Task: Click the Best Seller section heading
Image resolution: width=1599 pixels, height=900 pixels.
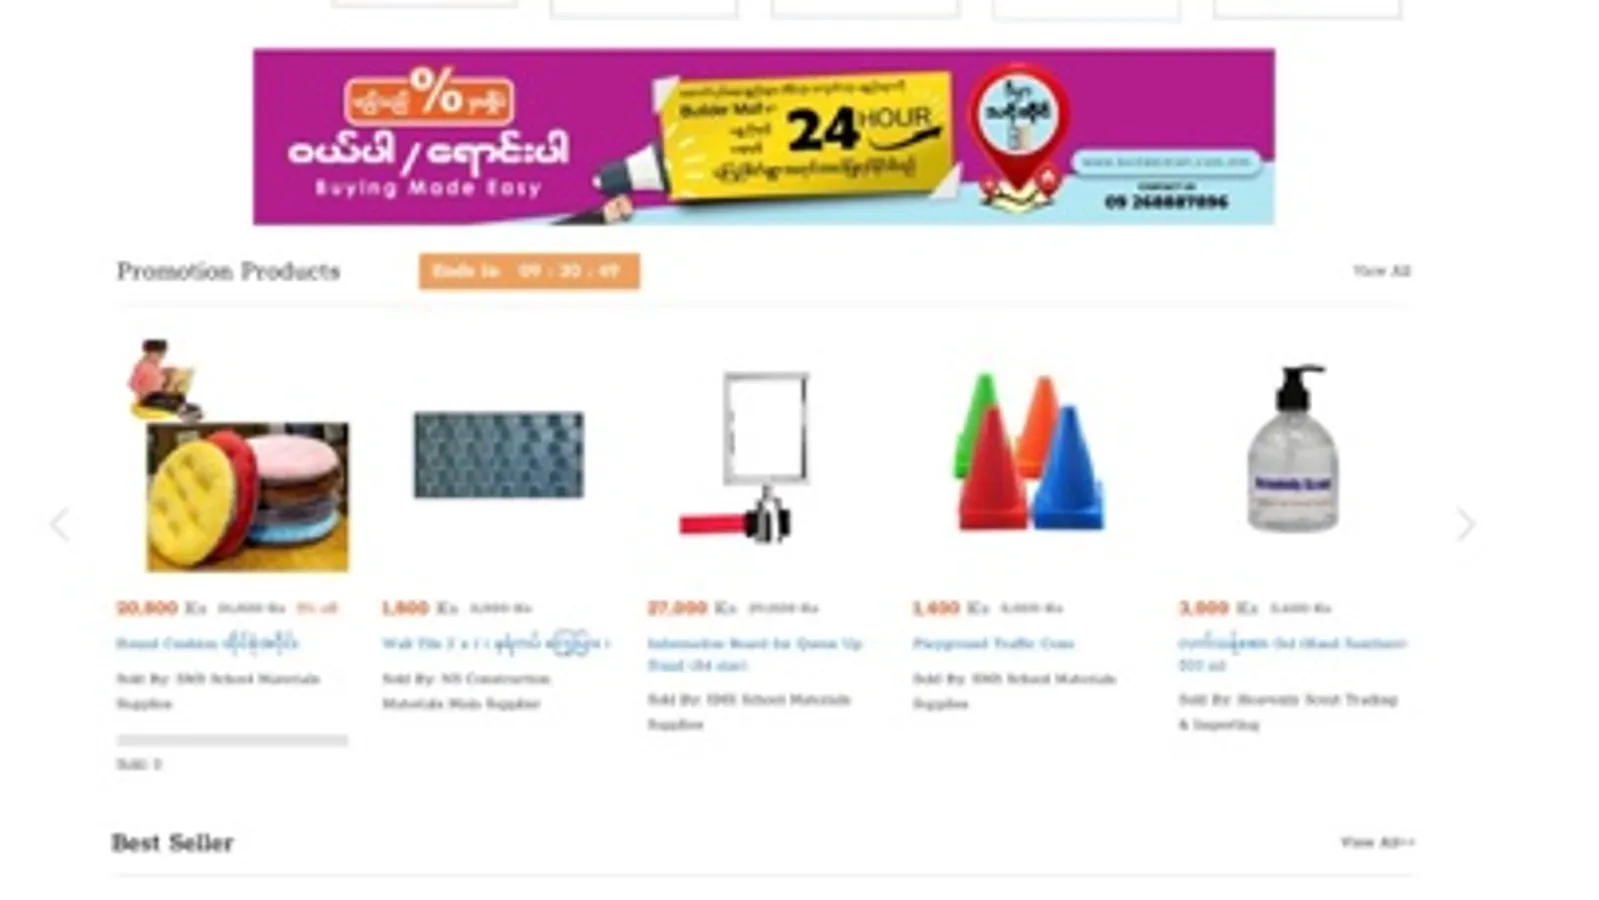Action: pos(172,843)
